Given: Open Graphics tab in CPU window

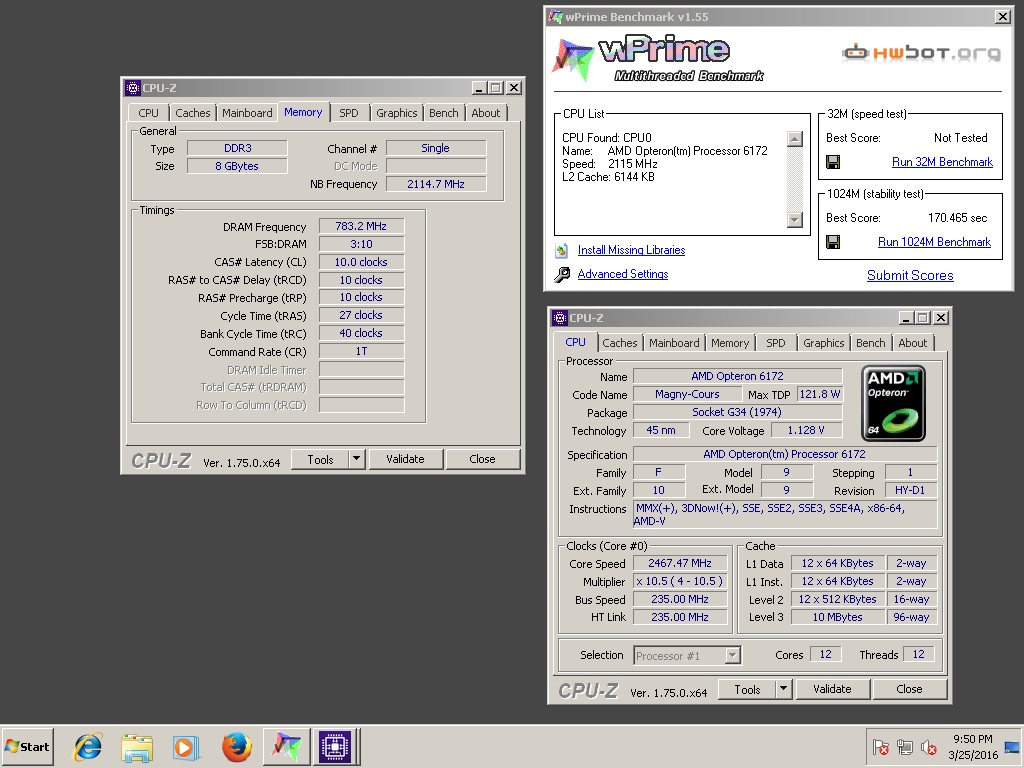Looking at the screenshot, I should (x=824, y=343).
